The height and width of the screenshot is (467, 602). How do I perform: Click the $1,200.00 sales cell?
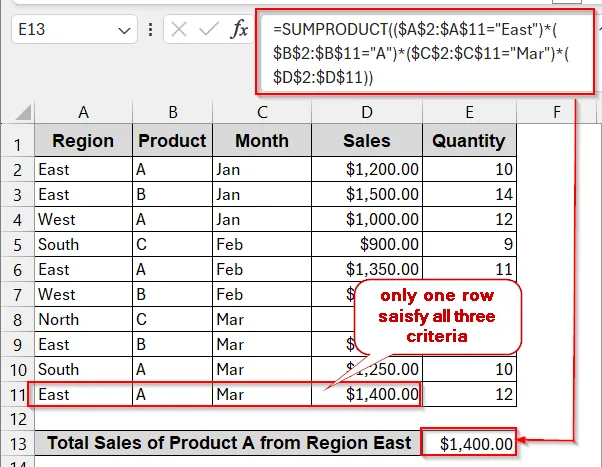(367, 169)
